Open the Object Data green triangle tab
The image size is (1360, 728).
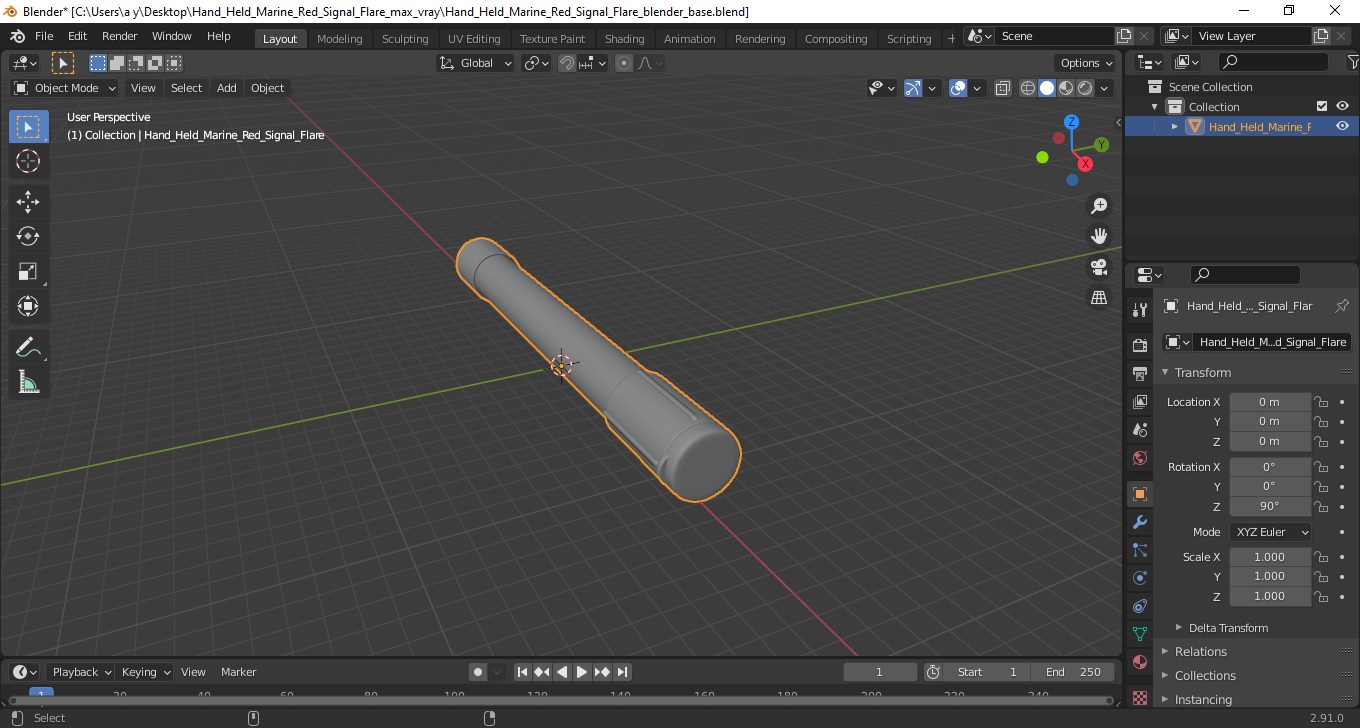[x=1139, y=634]
